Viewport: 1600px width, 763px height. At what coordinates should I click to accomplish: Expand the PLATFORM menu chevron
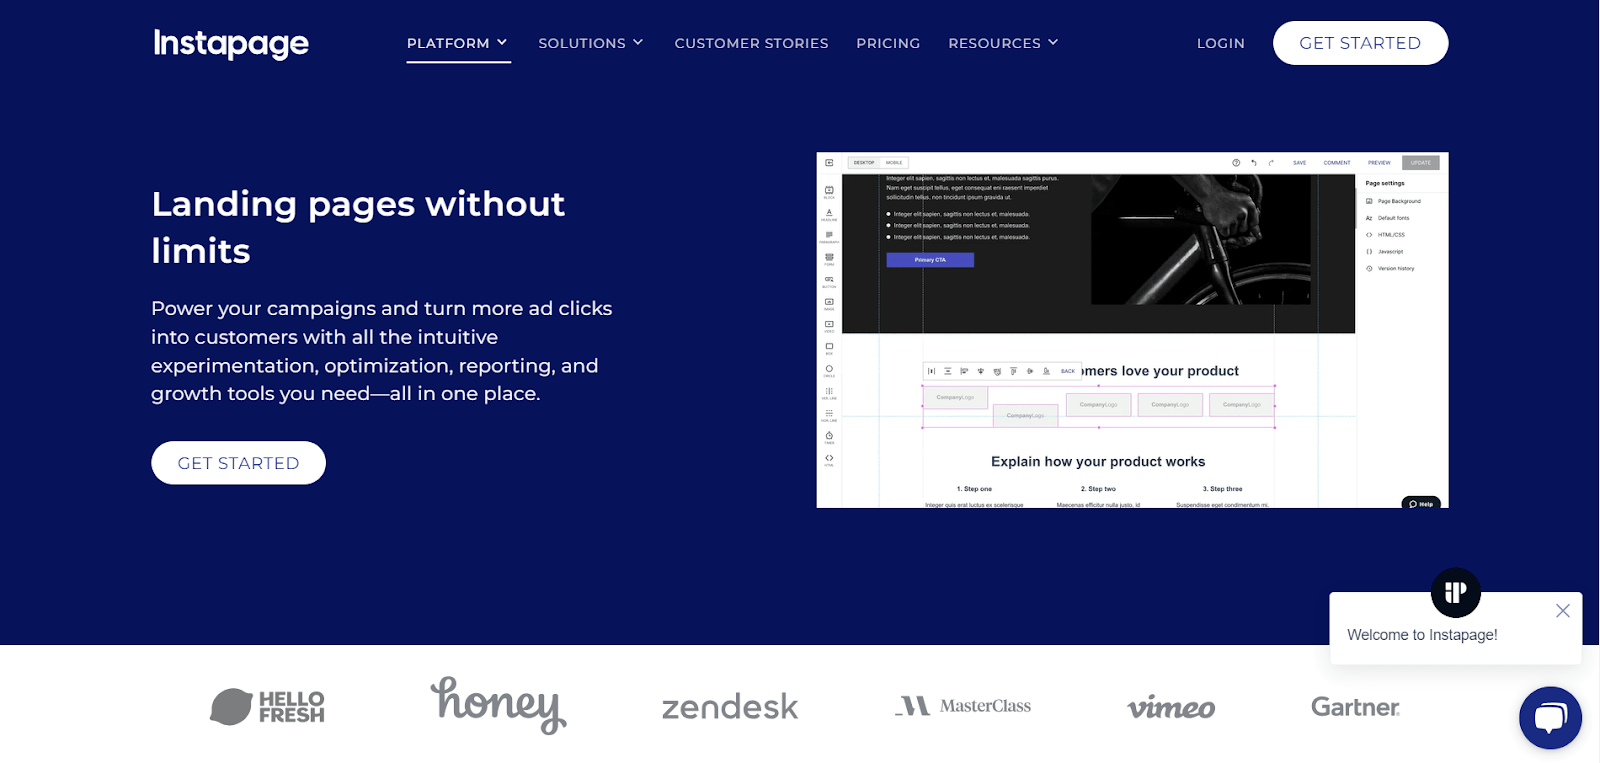[x=502, y=42]
